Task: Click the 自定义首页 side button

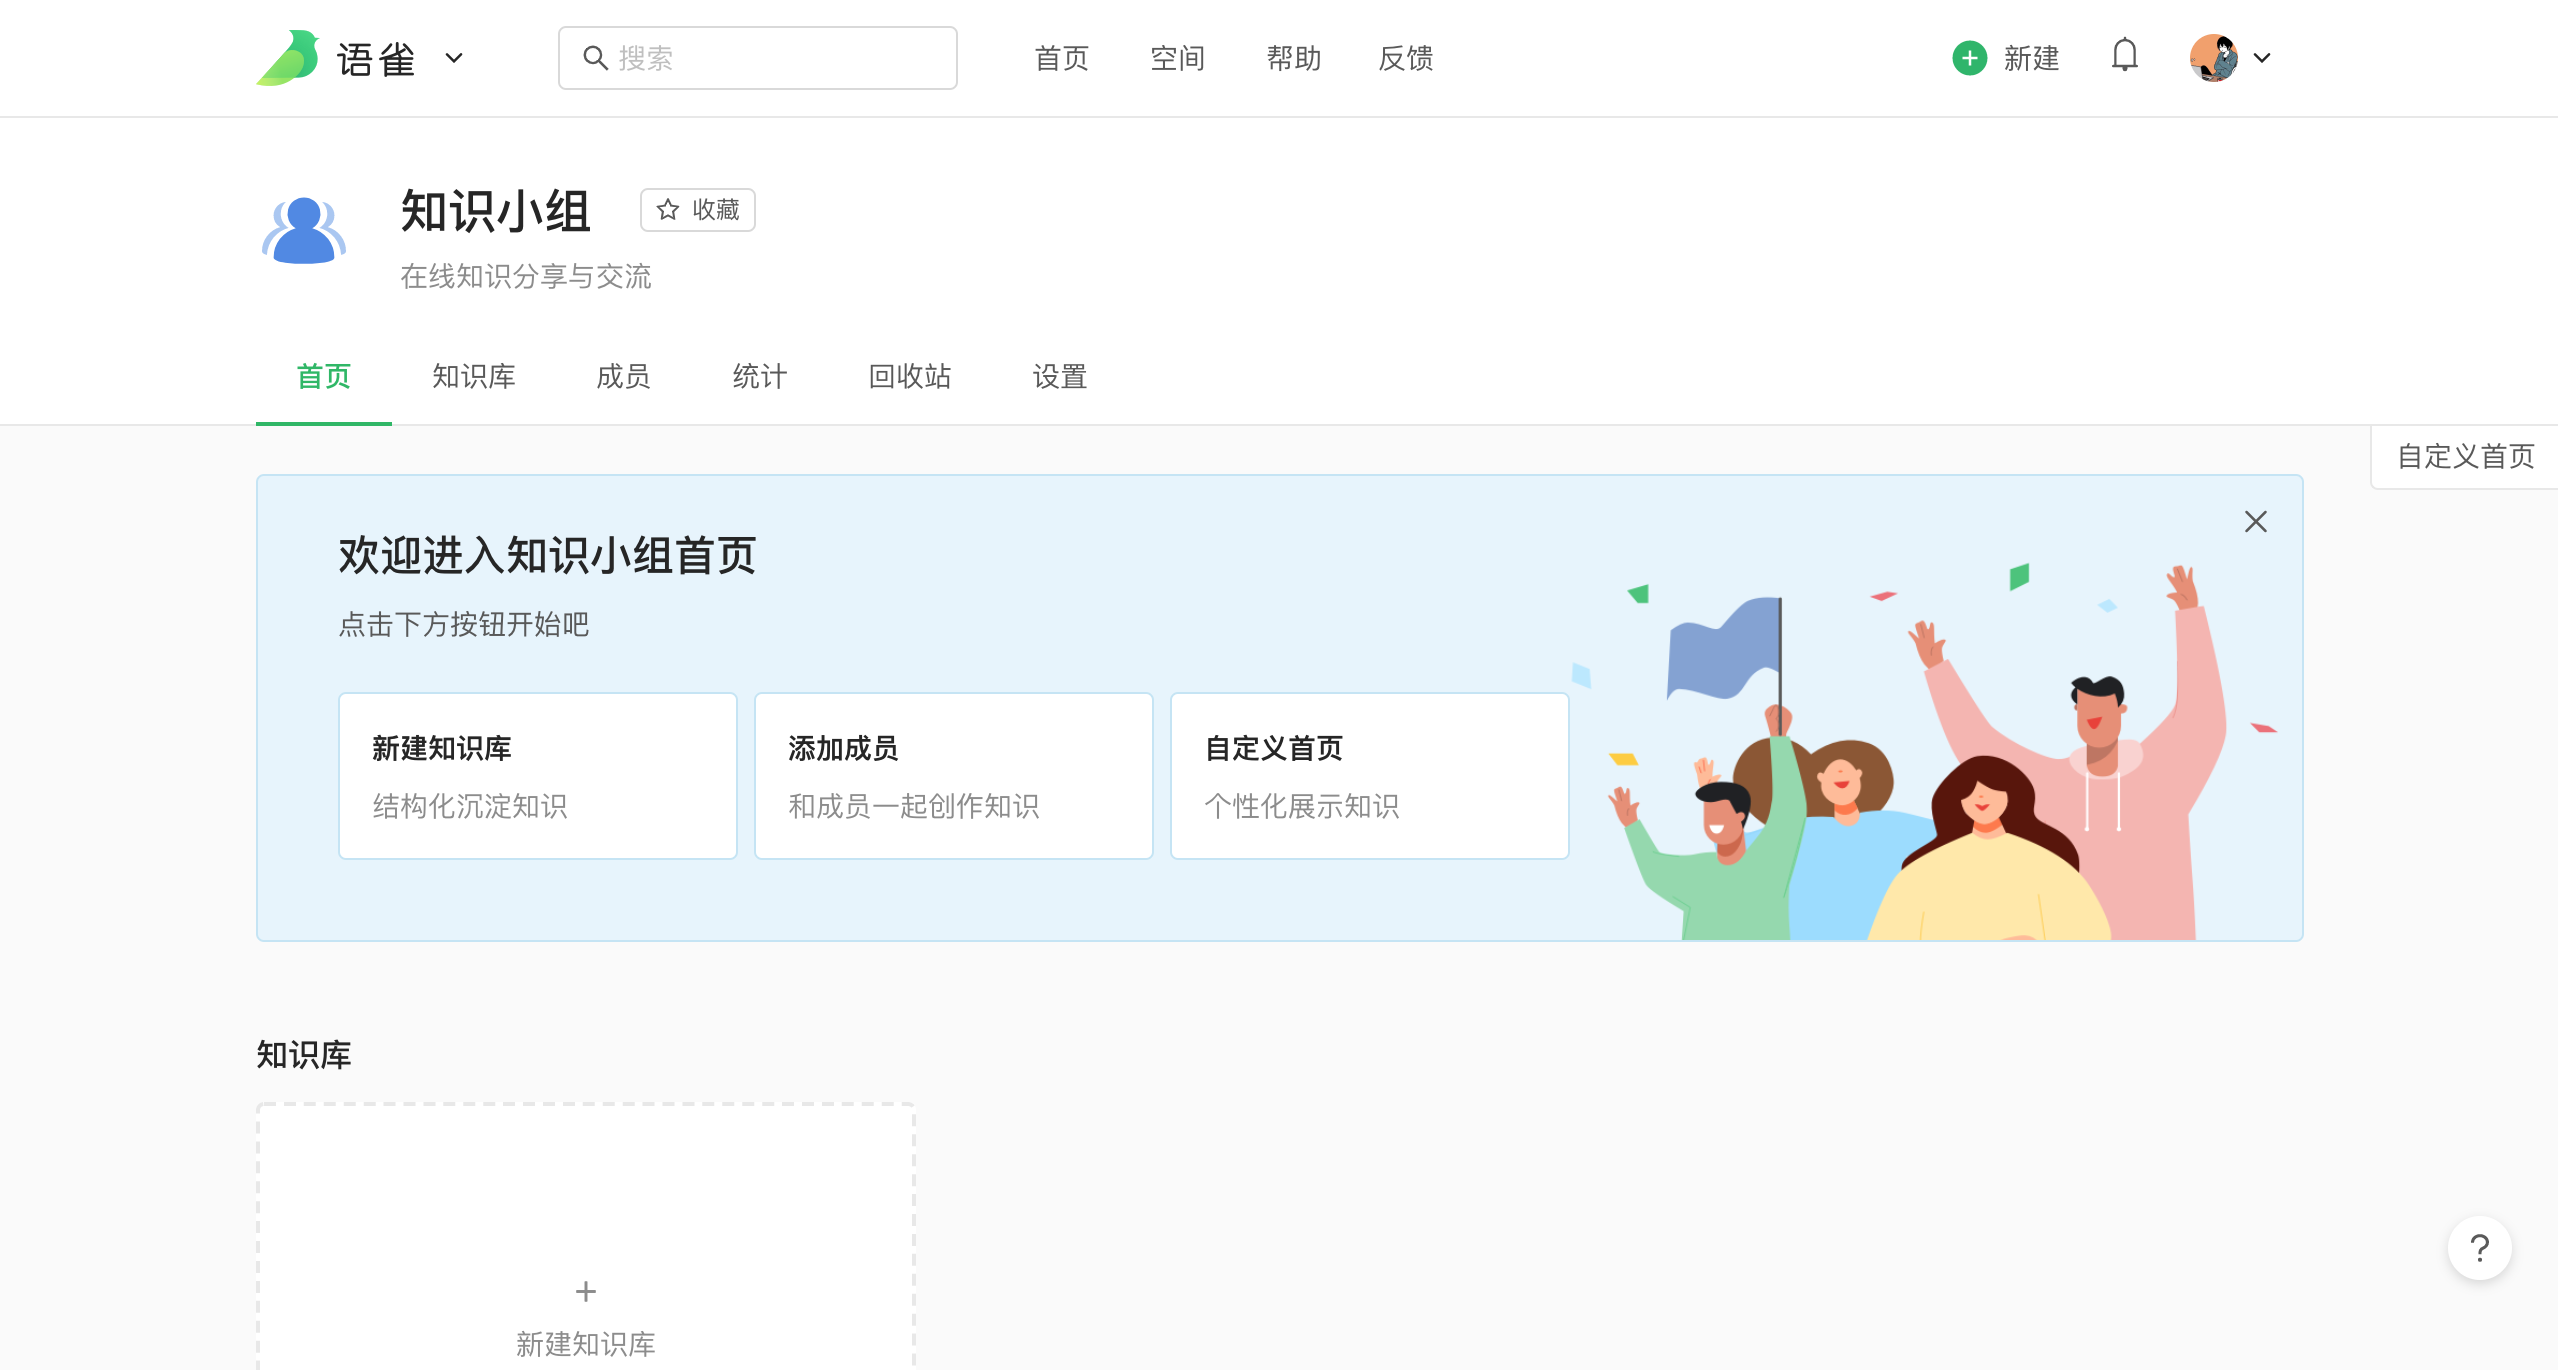Action: pos(2465,457)
